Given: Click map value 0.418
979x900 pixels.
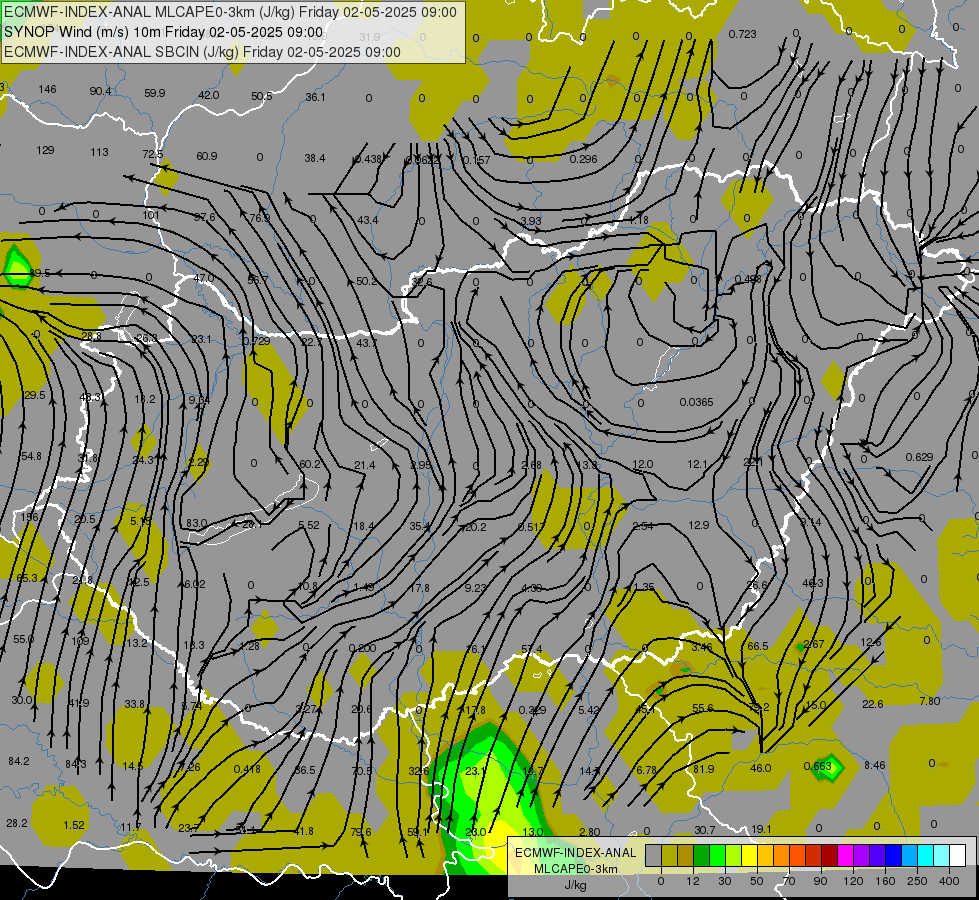Looking at the screenshot, I should [x=247, y=769].
